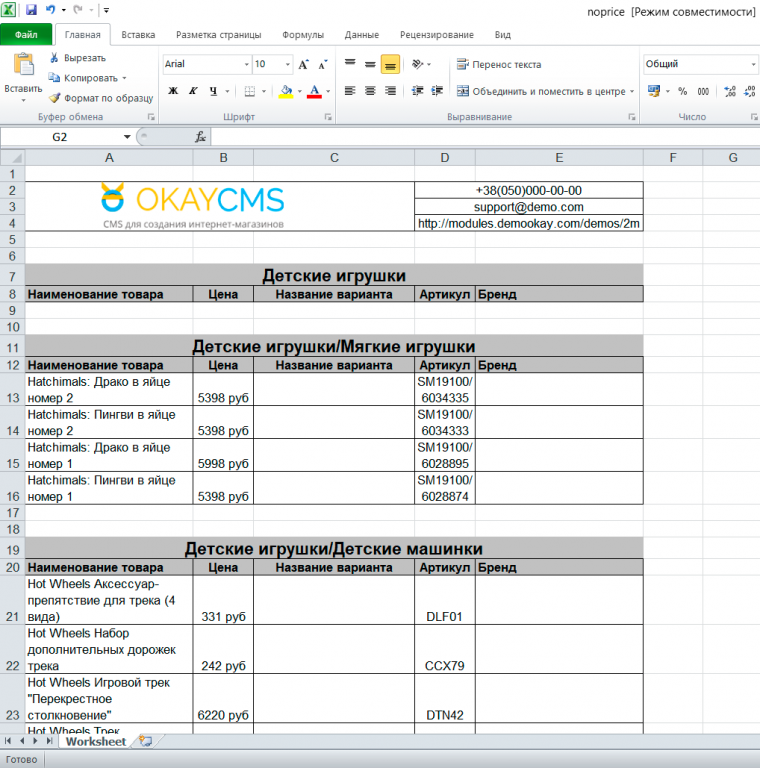Click the percent style icon

(x=682, y=91)
